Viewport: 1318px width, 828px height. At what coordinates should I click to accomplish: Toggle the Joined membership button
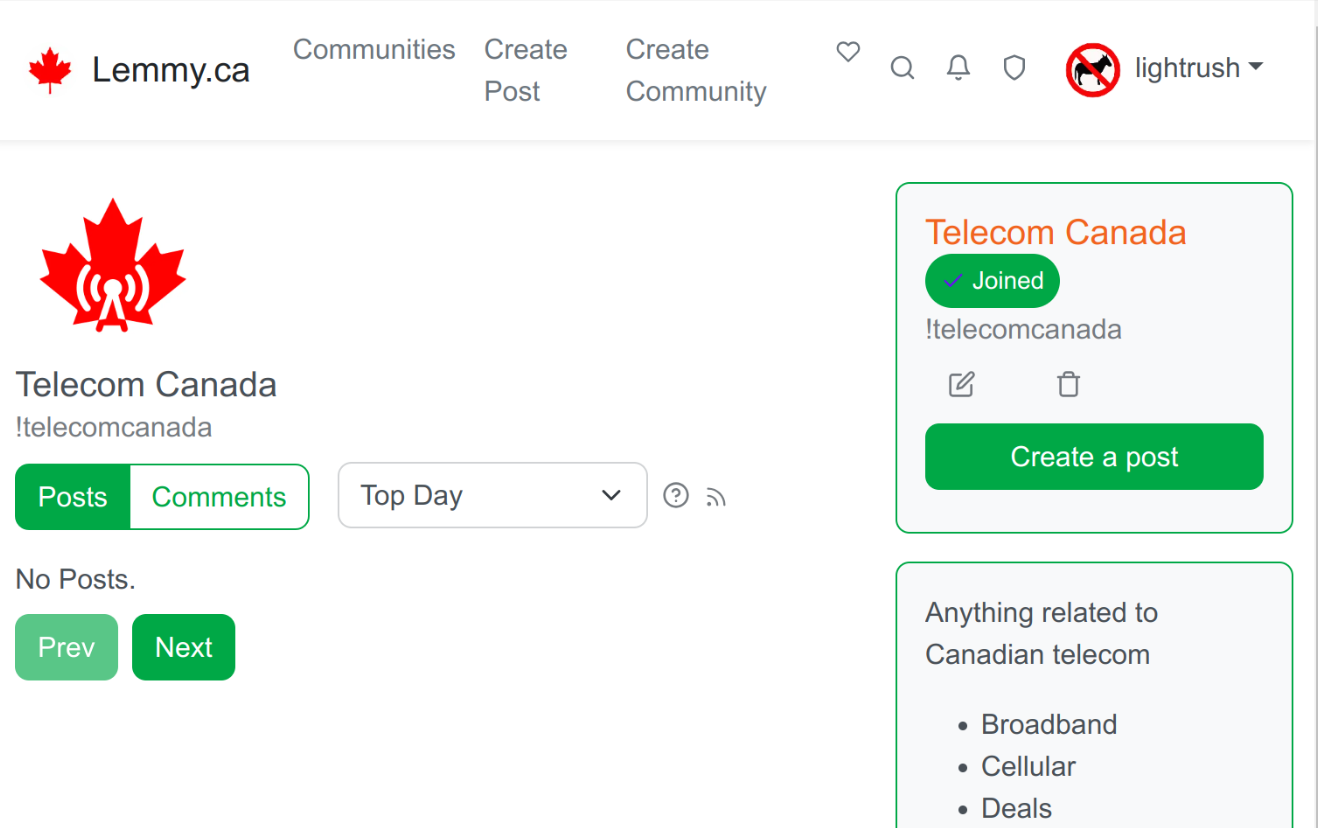tap(992, 281)
